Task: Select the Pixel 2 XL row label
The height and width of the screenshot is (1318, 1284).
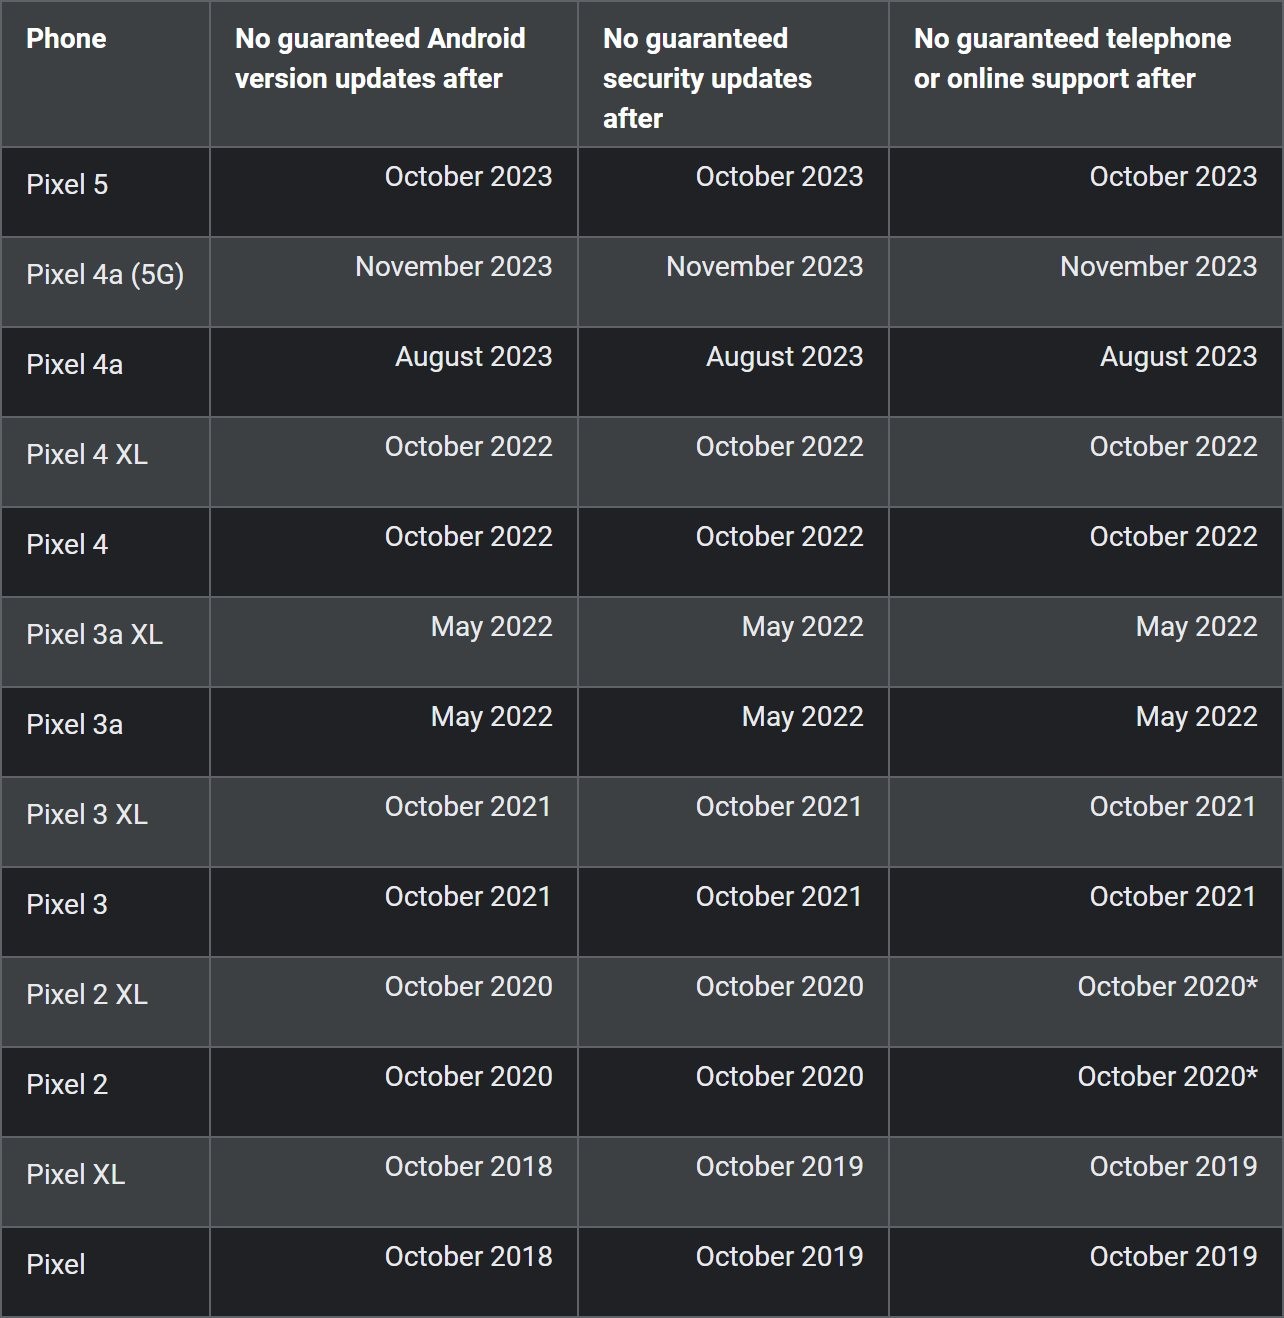Action: point(87,995)
